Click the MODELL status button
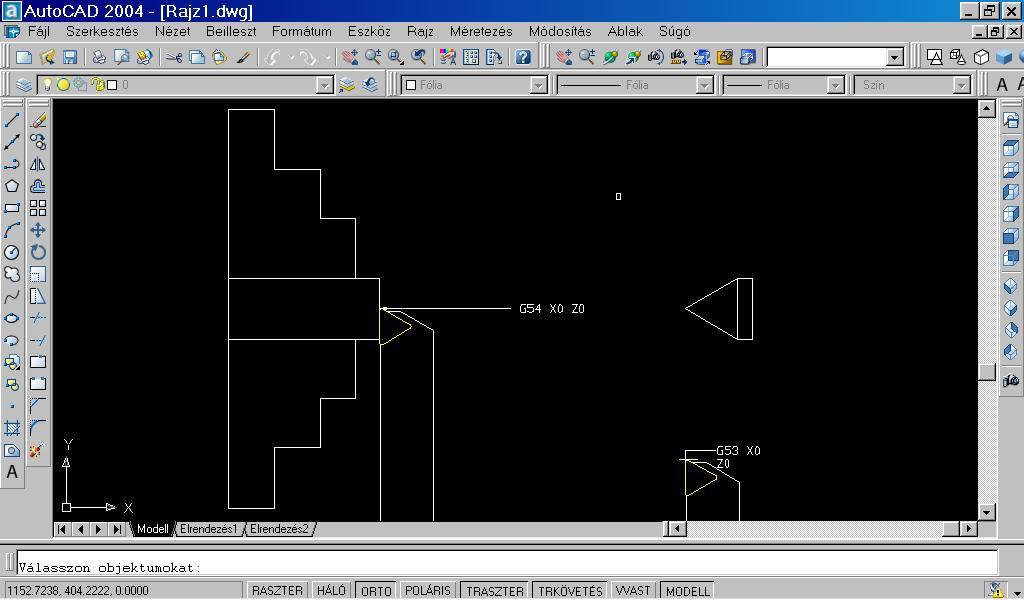 (x=687, y=591)
